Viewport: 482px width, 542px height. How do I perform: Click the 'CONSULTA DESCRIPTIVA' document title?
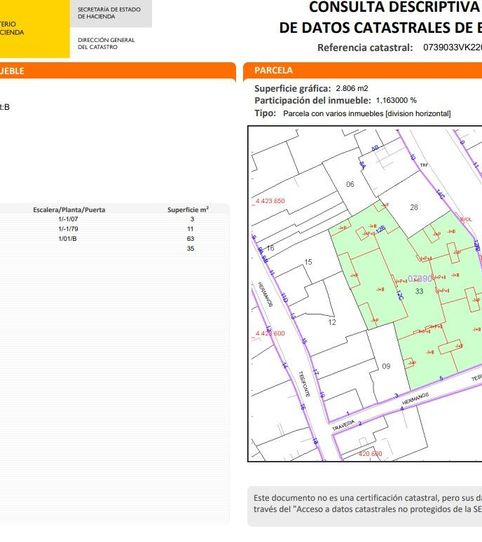pyautogui.click(x=394, y=7)
